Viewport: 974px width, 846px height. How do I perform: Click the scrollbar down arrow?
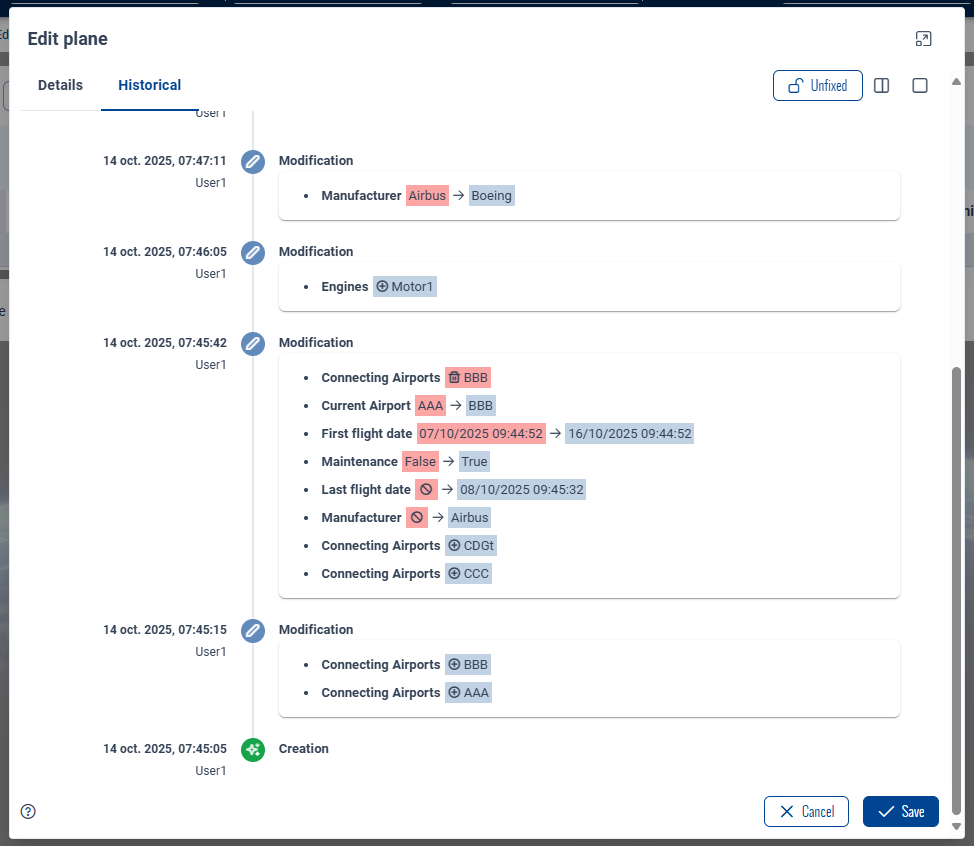(x=956, y=827)
